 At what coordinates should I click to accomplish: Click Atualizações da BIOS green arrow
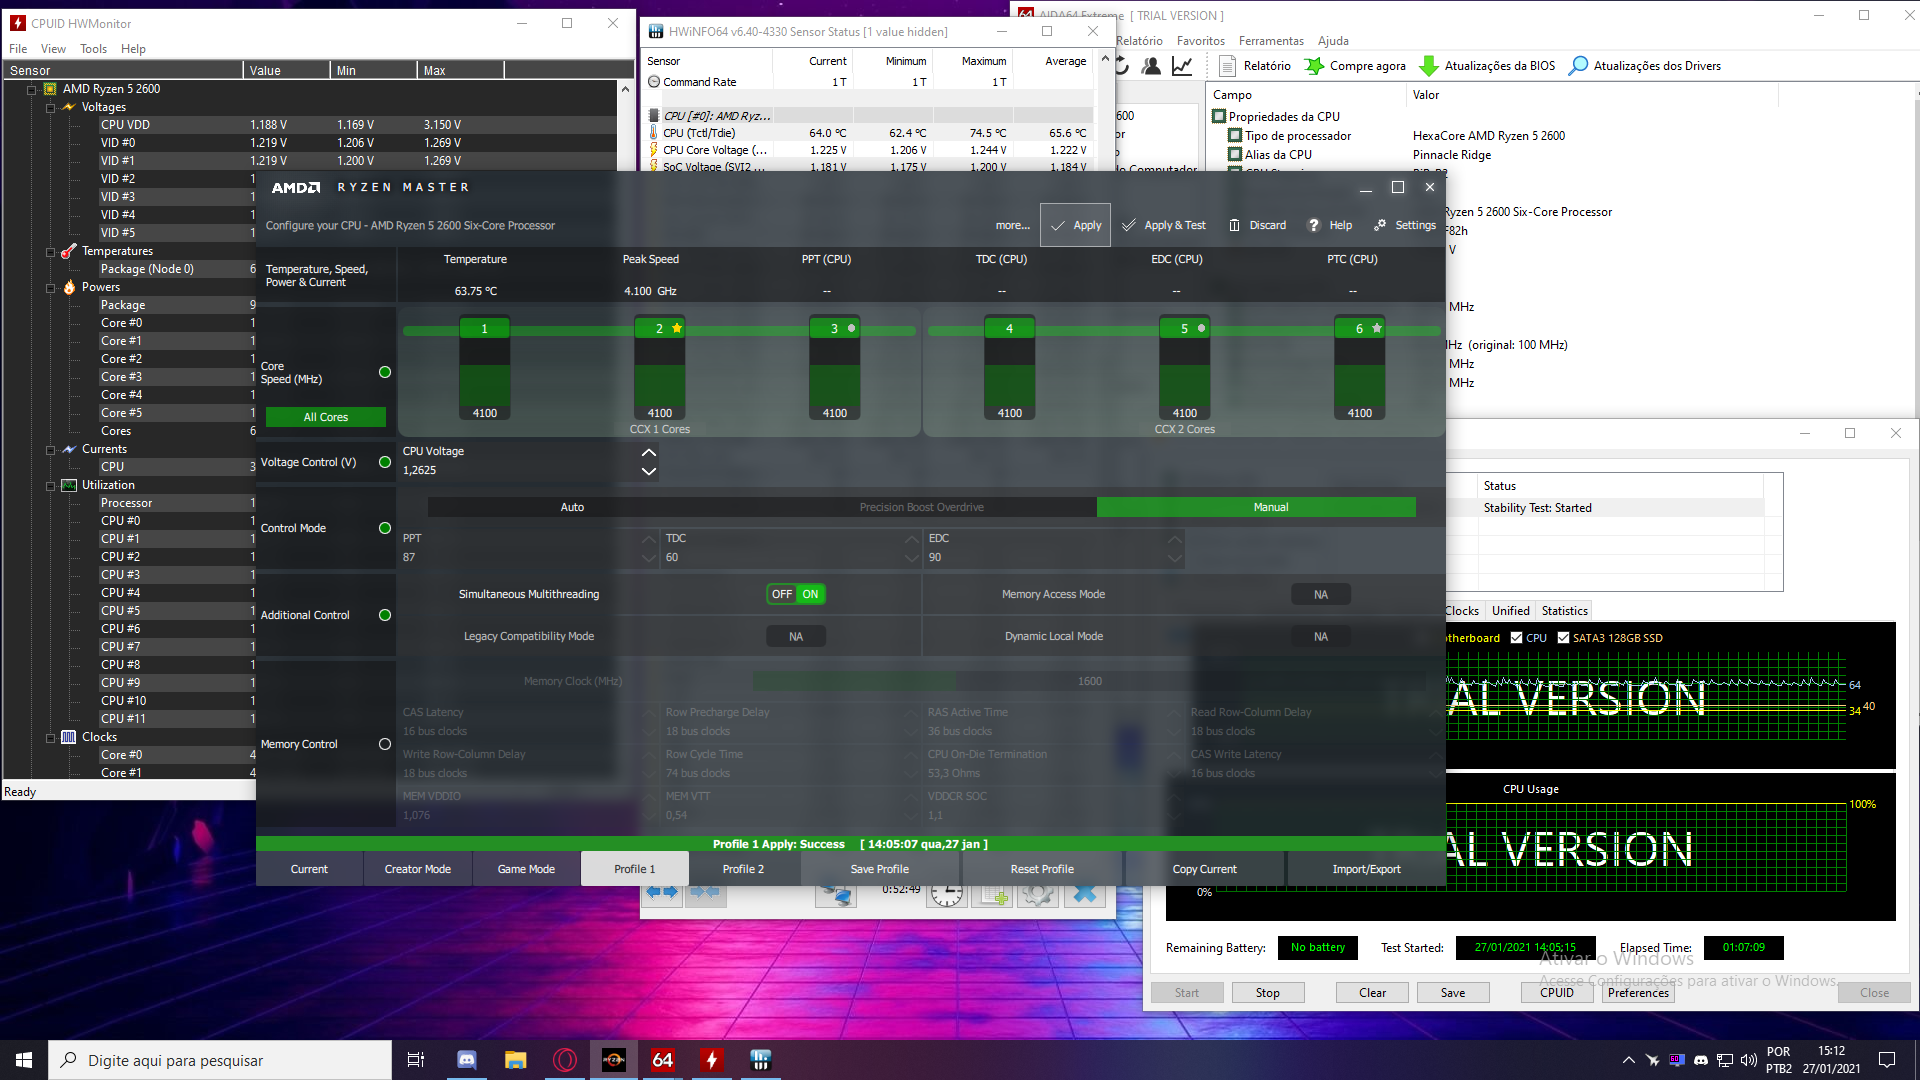click(1429, 66)
